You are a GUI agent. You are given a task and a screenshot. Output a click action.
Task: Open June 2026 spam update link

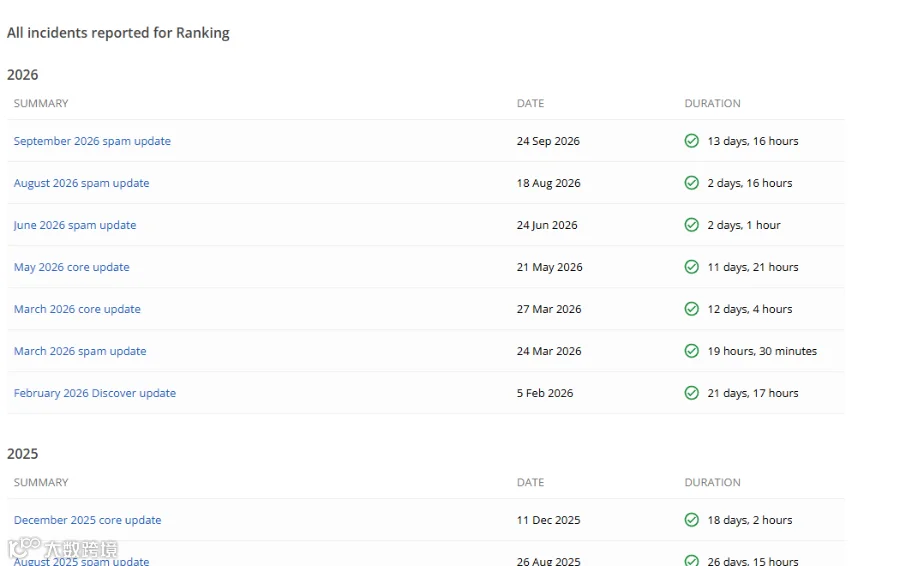75,225
